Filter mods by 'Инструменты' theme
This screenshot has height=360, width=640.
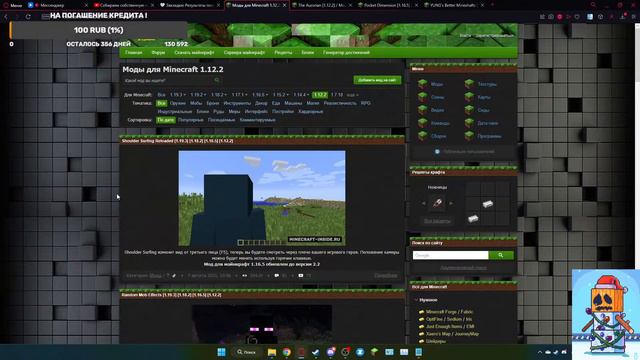point(237,103)
